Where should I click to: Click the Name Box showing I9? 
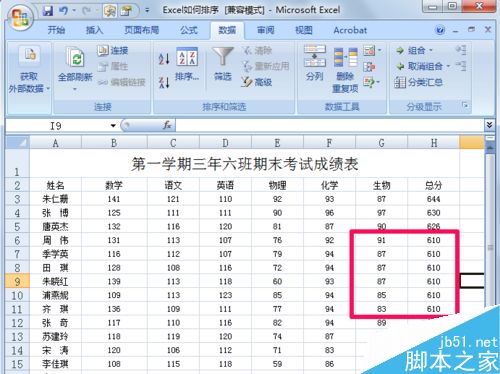57,126
